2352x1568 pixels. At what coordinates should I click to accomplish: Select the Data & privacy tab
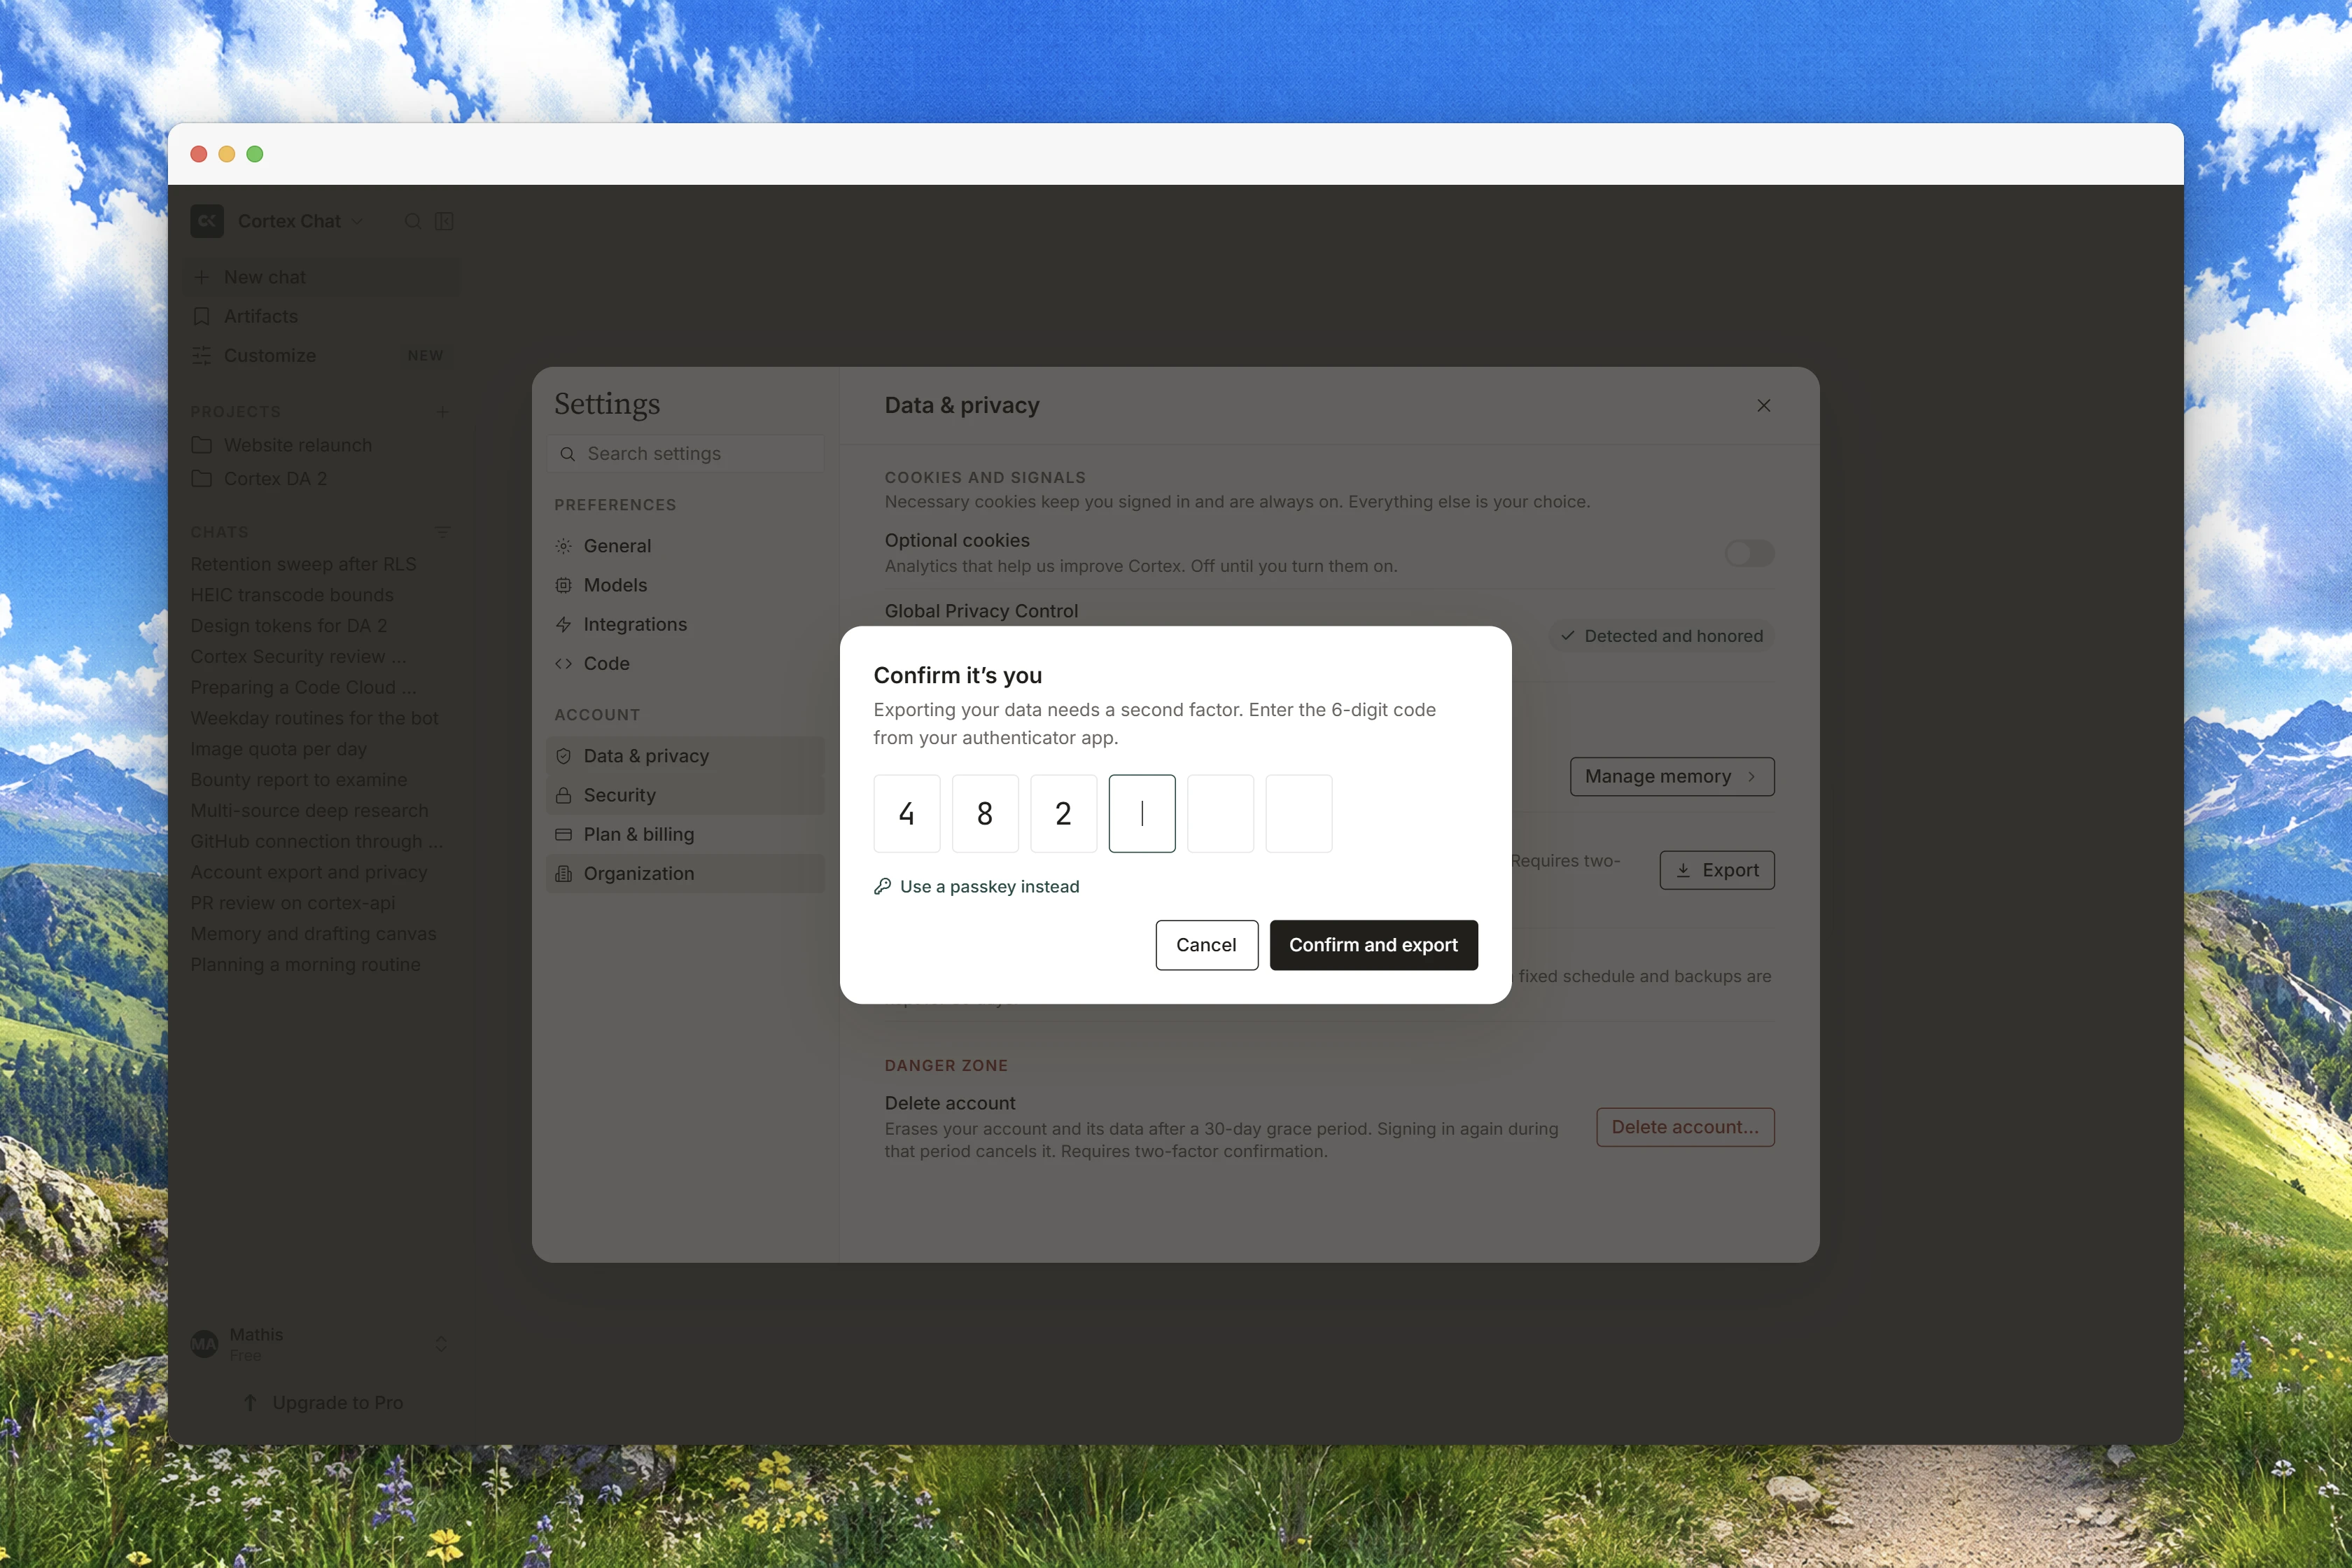[686, 756]
